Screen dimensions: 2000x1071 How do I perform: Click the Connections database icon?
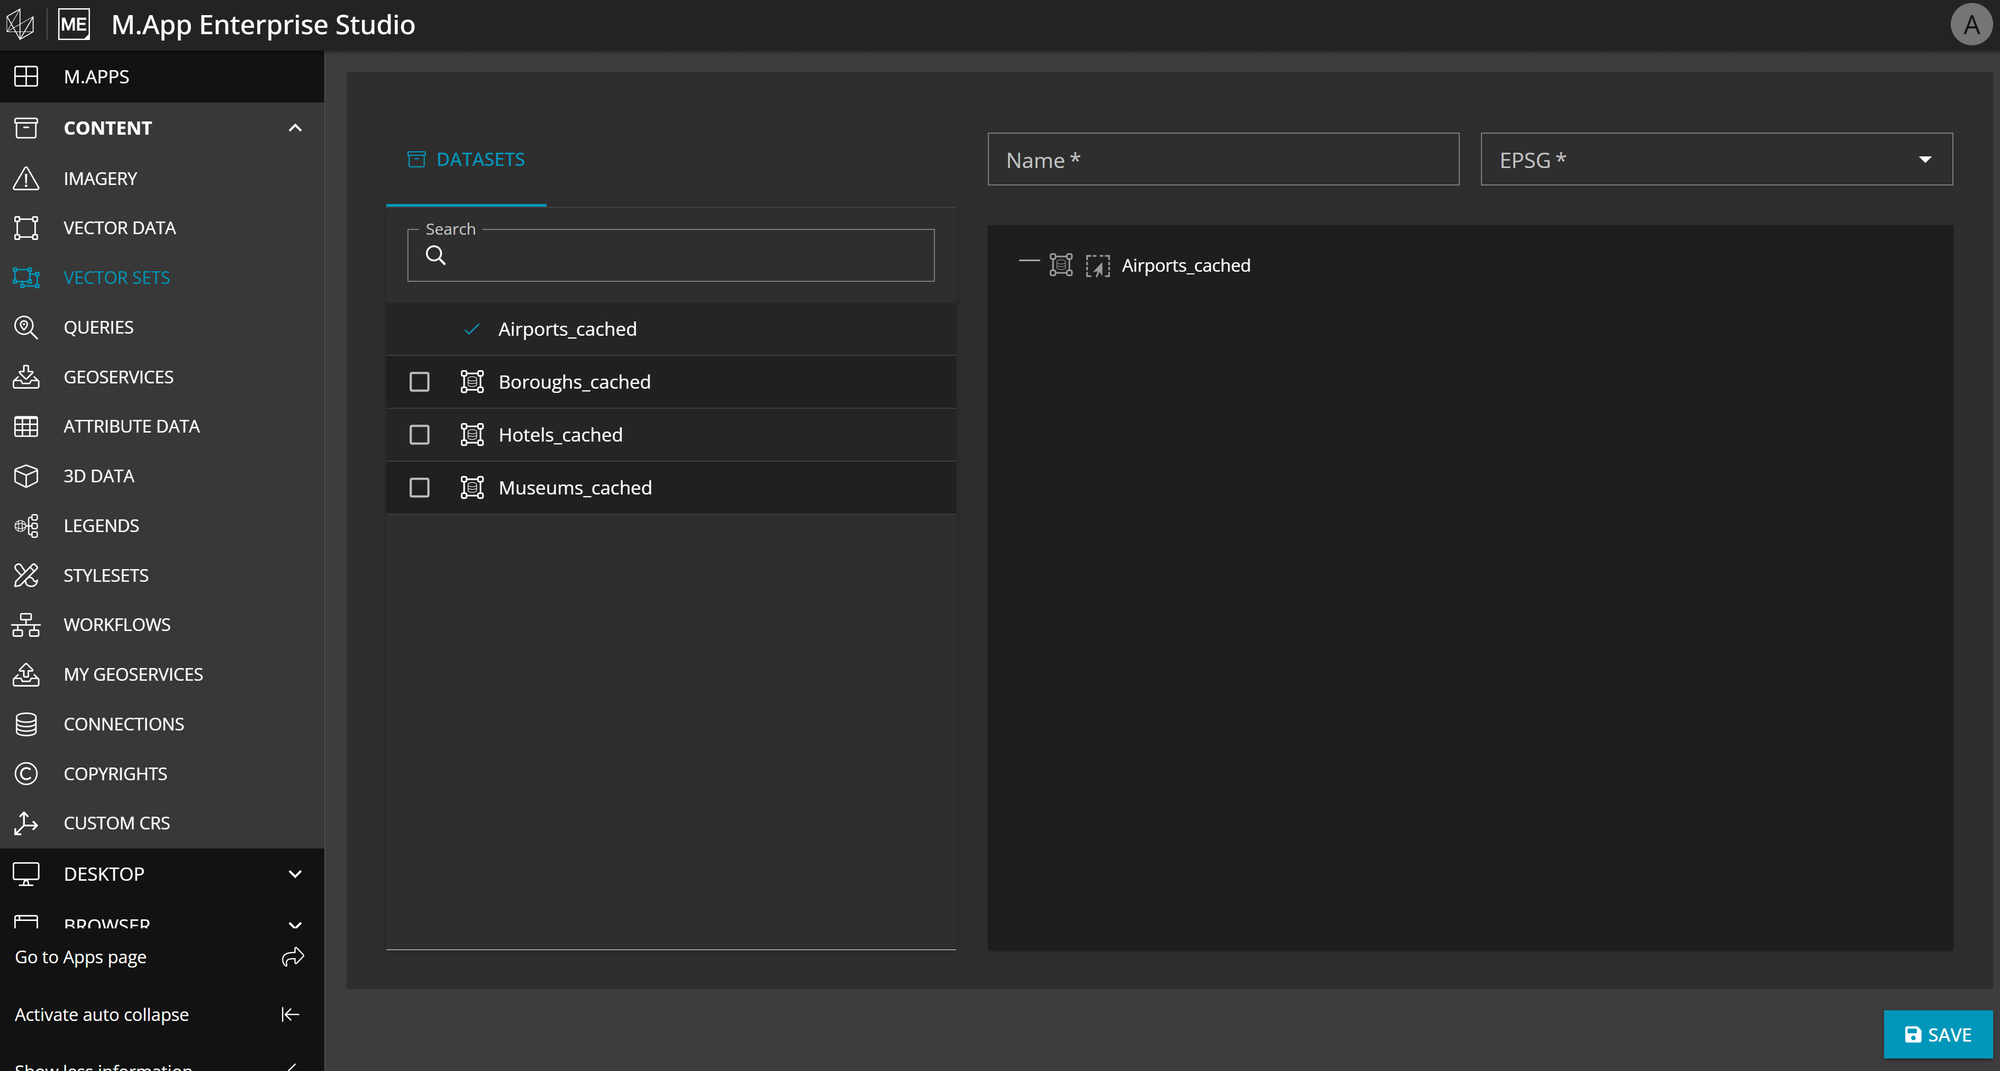[x=26, y=724]
